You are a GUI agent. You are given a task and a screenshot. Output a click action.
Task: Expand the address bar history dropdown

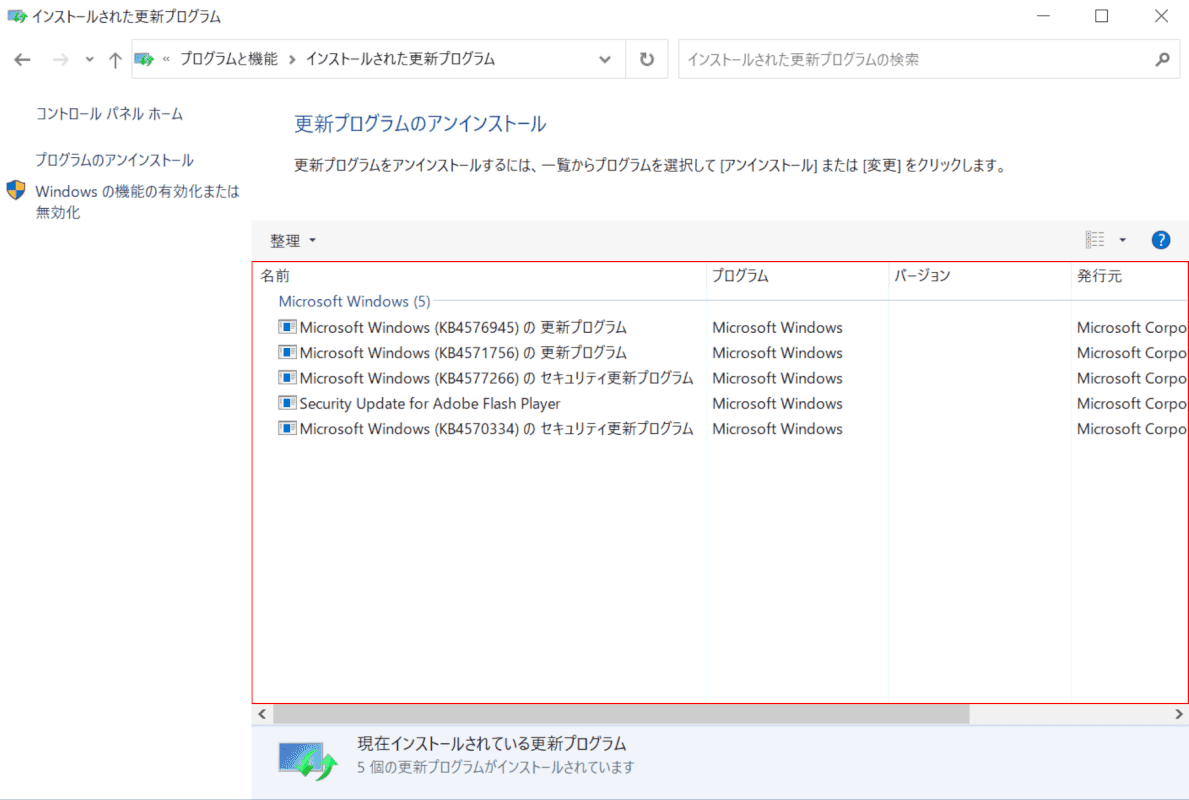tap(604, 59)
